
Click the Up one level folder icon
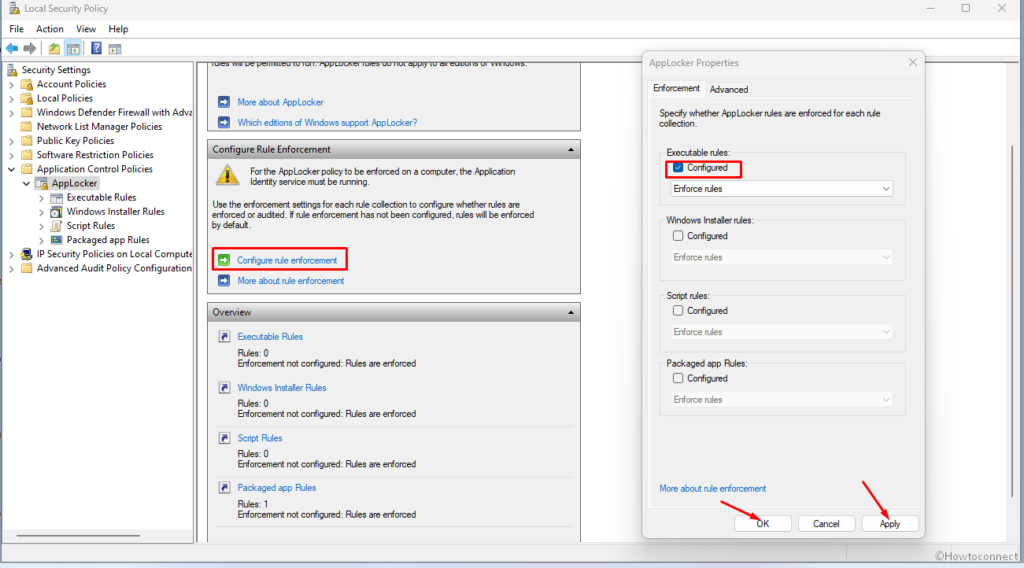click(54, 48)
